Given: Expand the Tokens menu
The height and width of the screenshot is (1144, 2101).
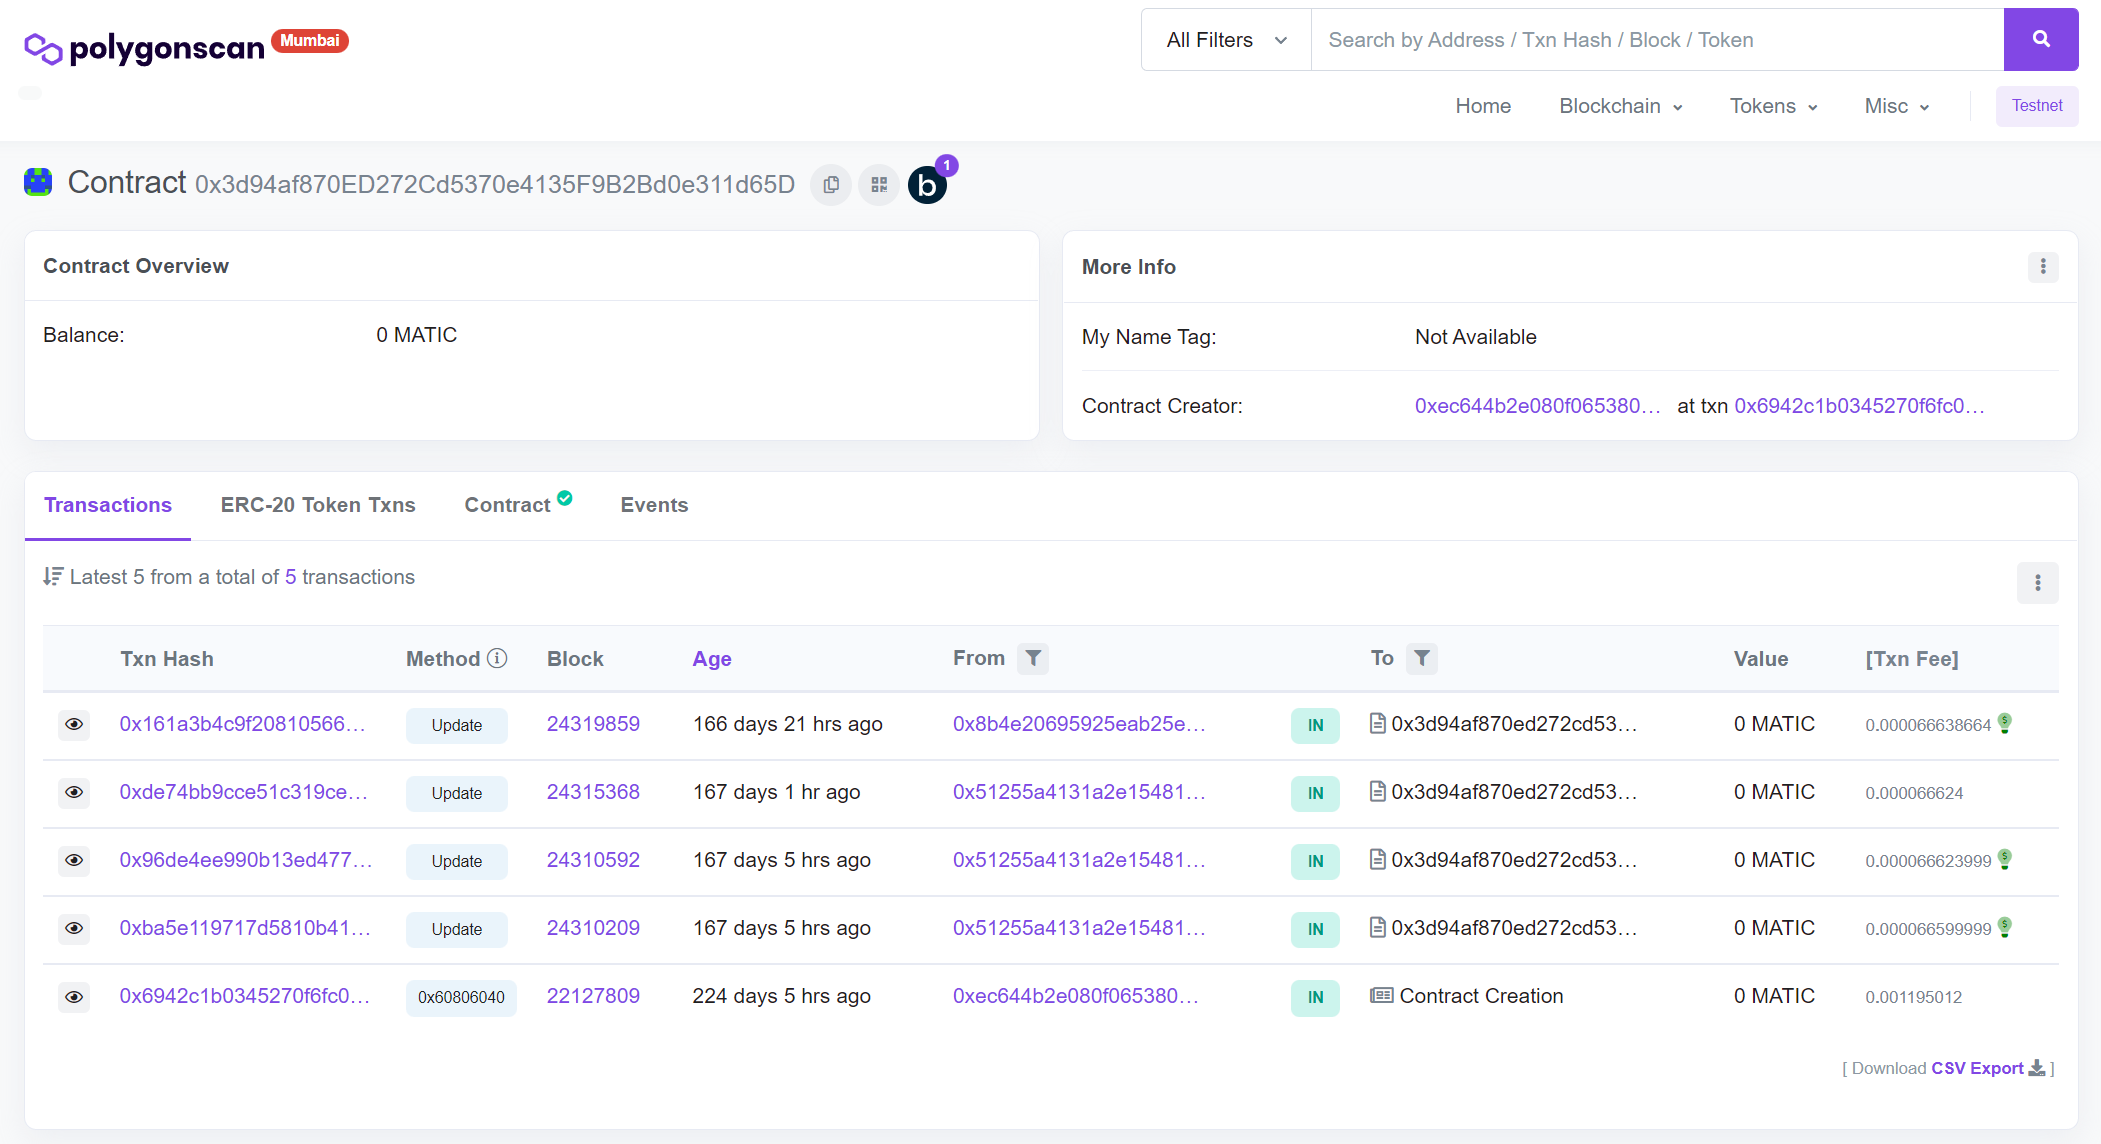Looking at the screenshot, I should coord(1774,106).
